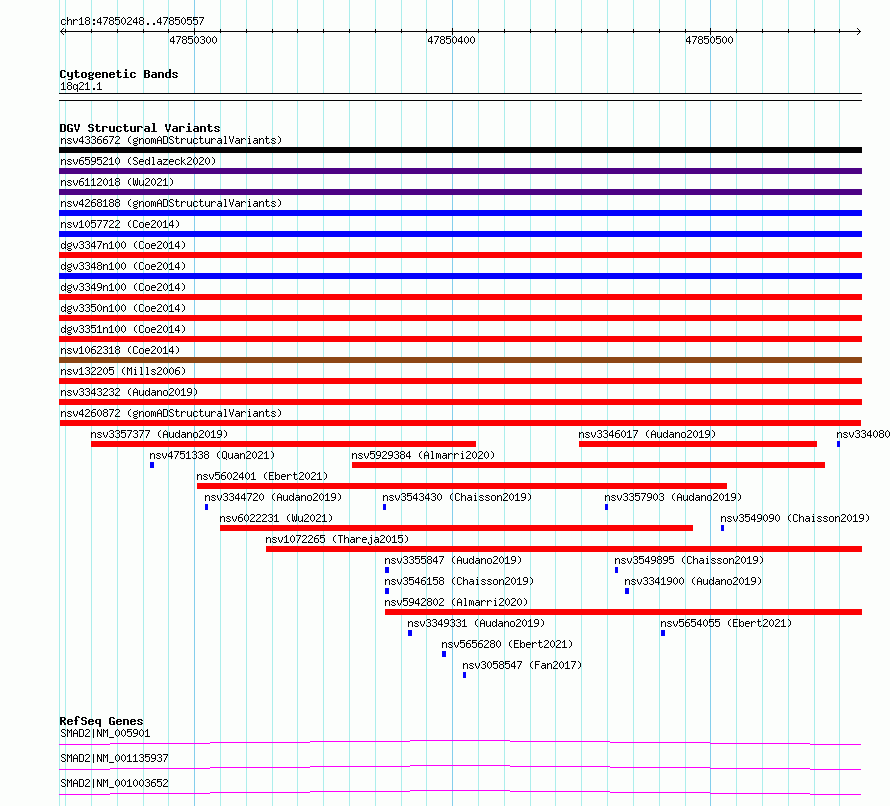Select nsv3549090 (Chaisson2019) label

pyautogui.click(x=795, y=518)
